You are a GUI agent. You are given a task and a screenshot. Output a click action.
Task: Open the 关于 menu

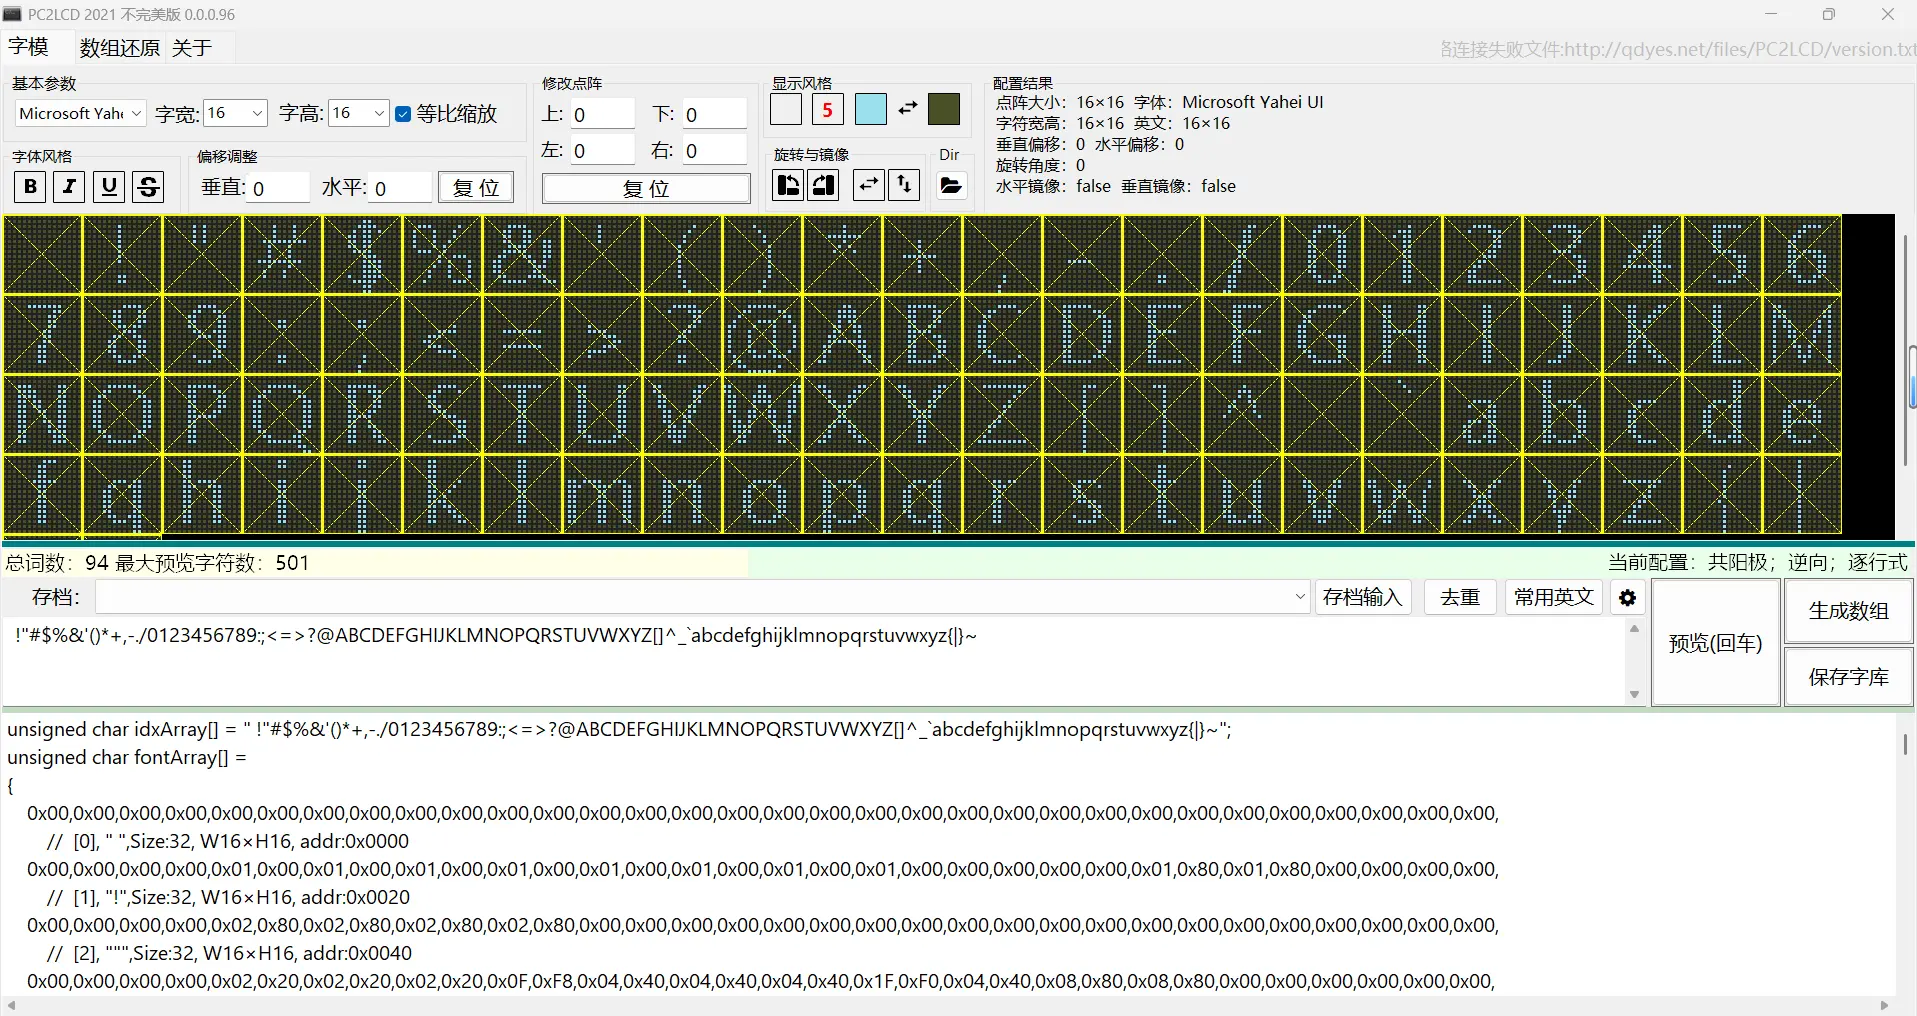tap(192, 48)
